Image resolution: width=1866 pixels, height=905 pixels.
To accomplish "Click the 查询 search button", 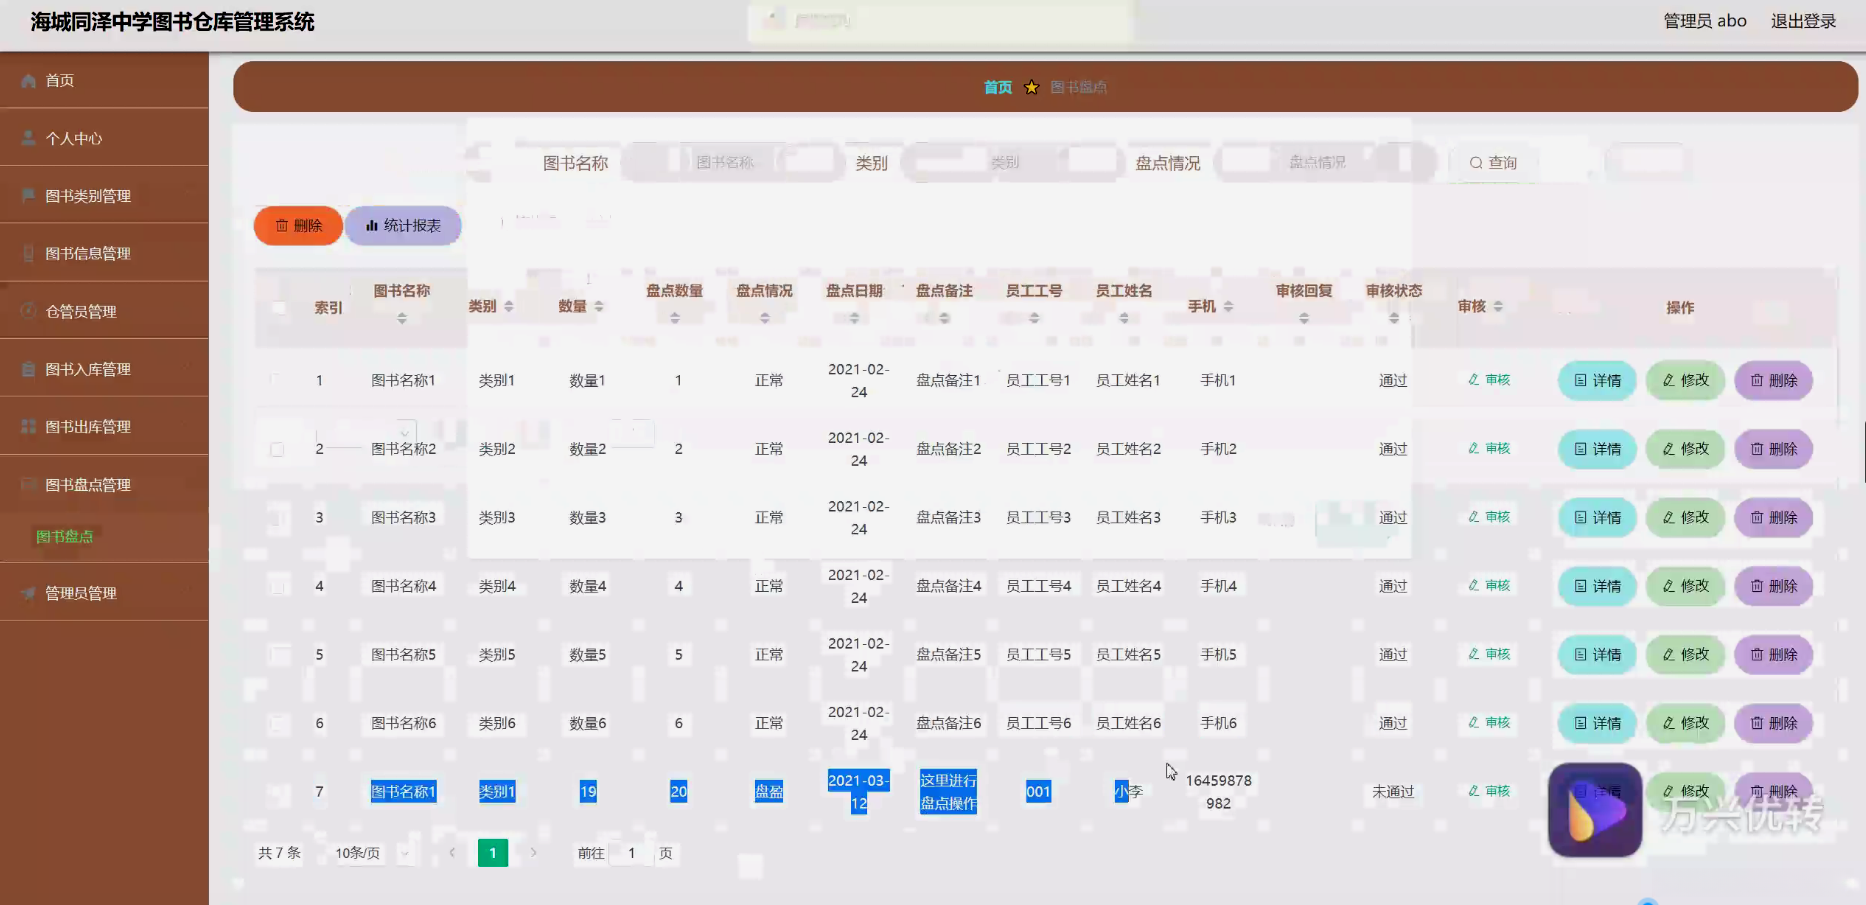I will tap(1493, 163).
